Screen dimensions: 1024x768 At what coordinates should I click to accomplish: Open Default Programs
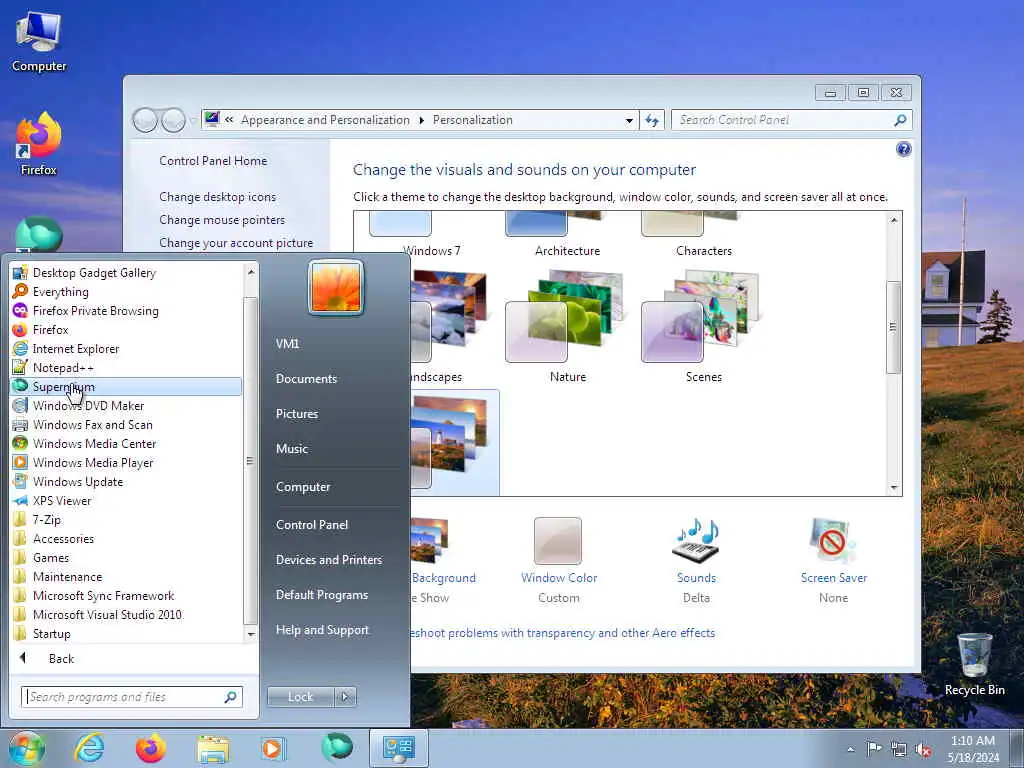pos(322,595)
